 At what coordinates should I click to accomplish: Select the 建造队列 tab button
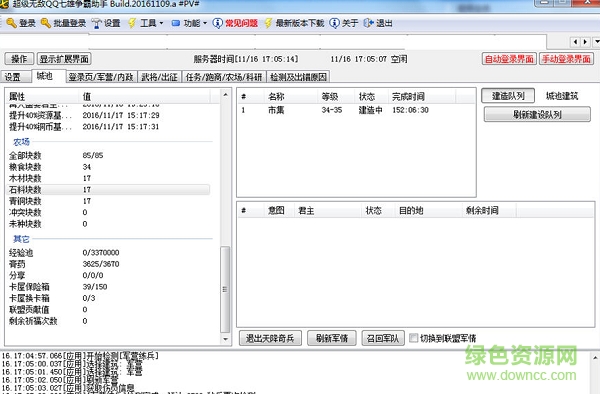(x=508, y=96)
